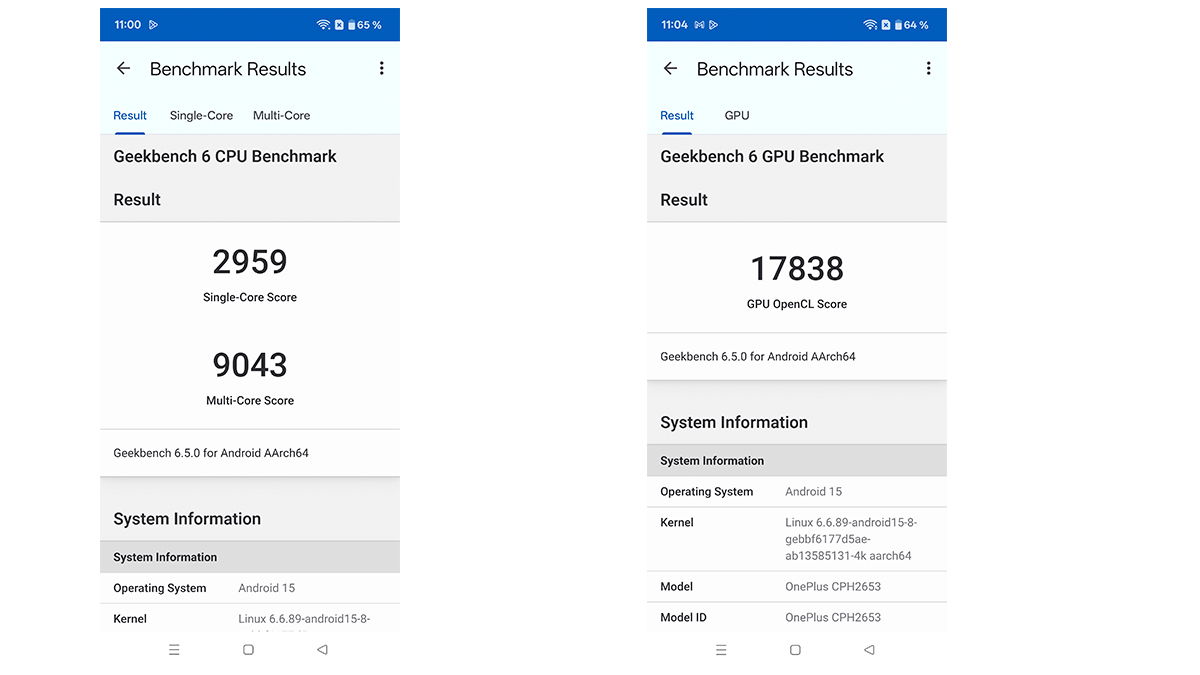Switch to the Multi-Core tab
This screenshot has width=1200, height=675.
coord(281,116)
